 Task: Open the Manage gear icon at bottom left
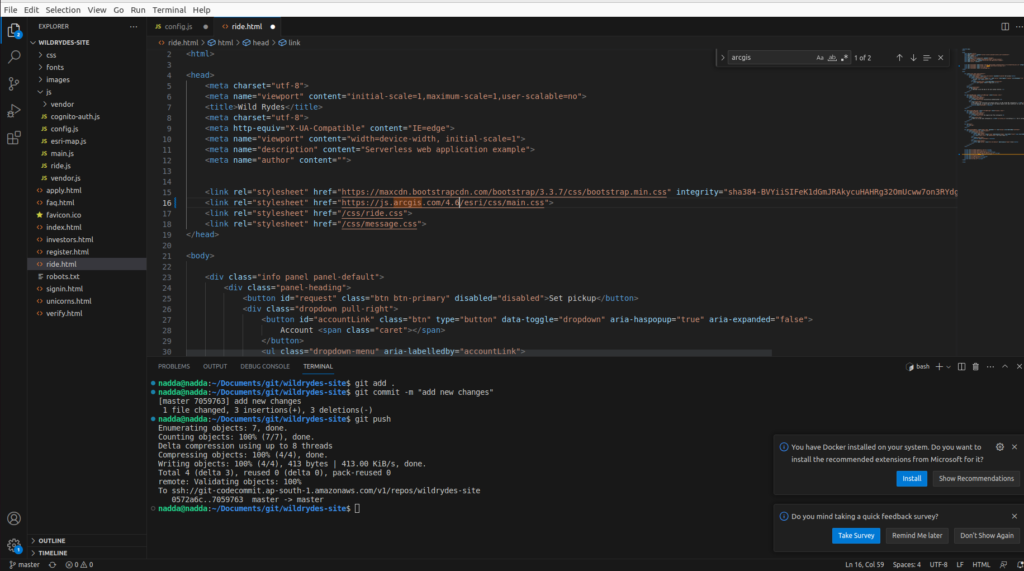pyautogui.click(x=14, y=545)
